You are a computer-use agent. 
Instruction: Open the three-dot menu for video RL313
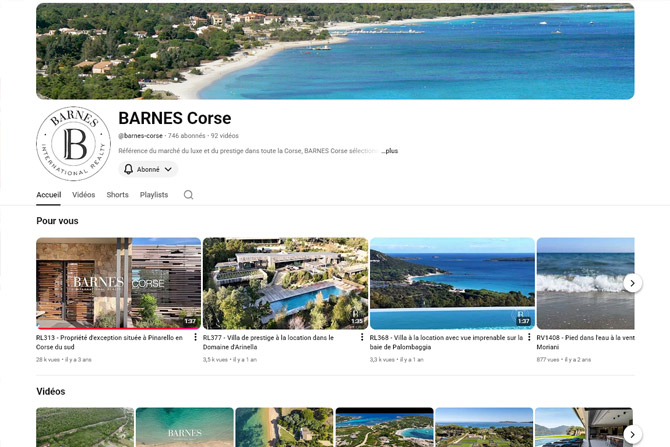[x=195, y=338]
